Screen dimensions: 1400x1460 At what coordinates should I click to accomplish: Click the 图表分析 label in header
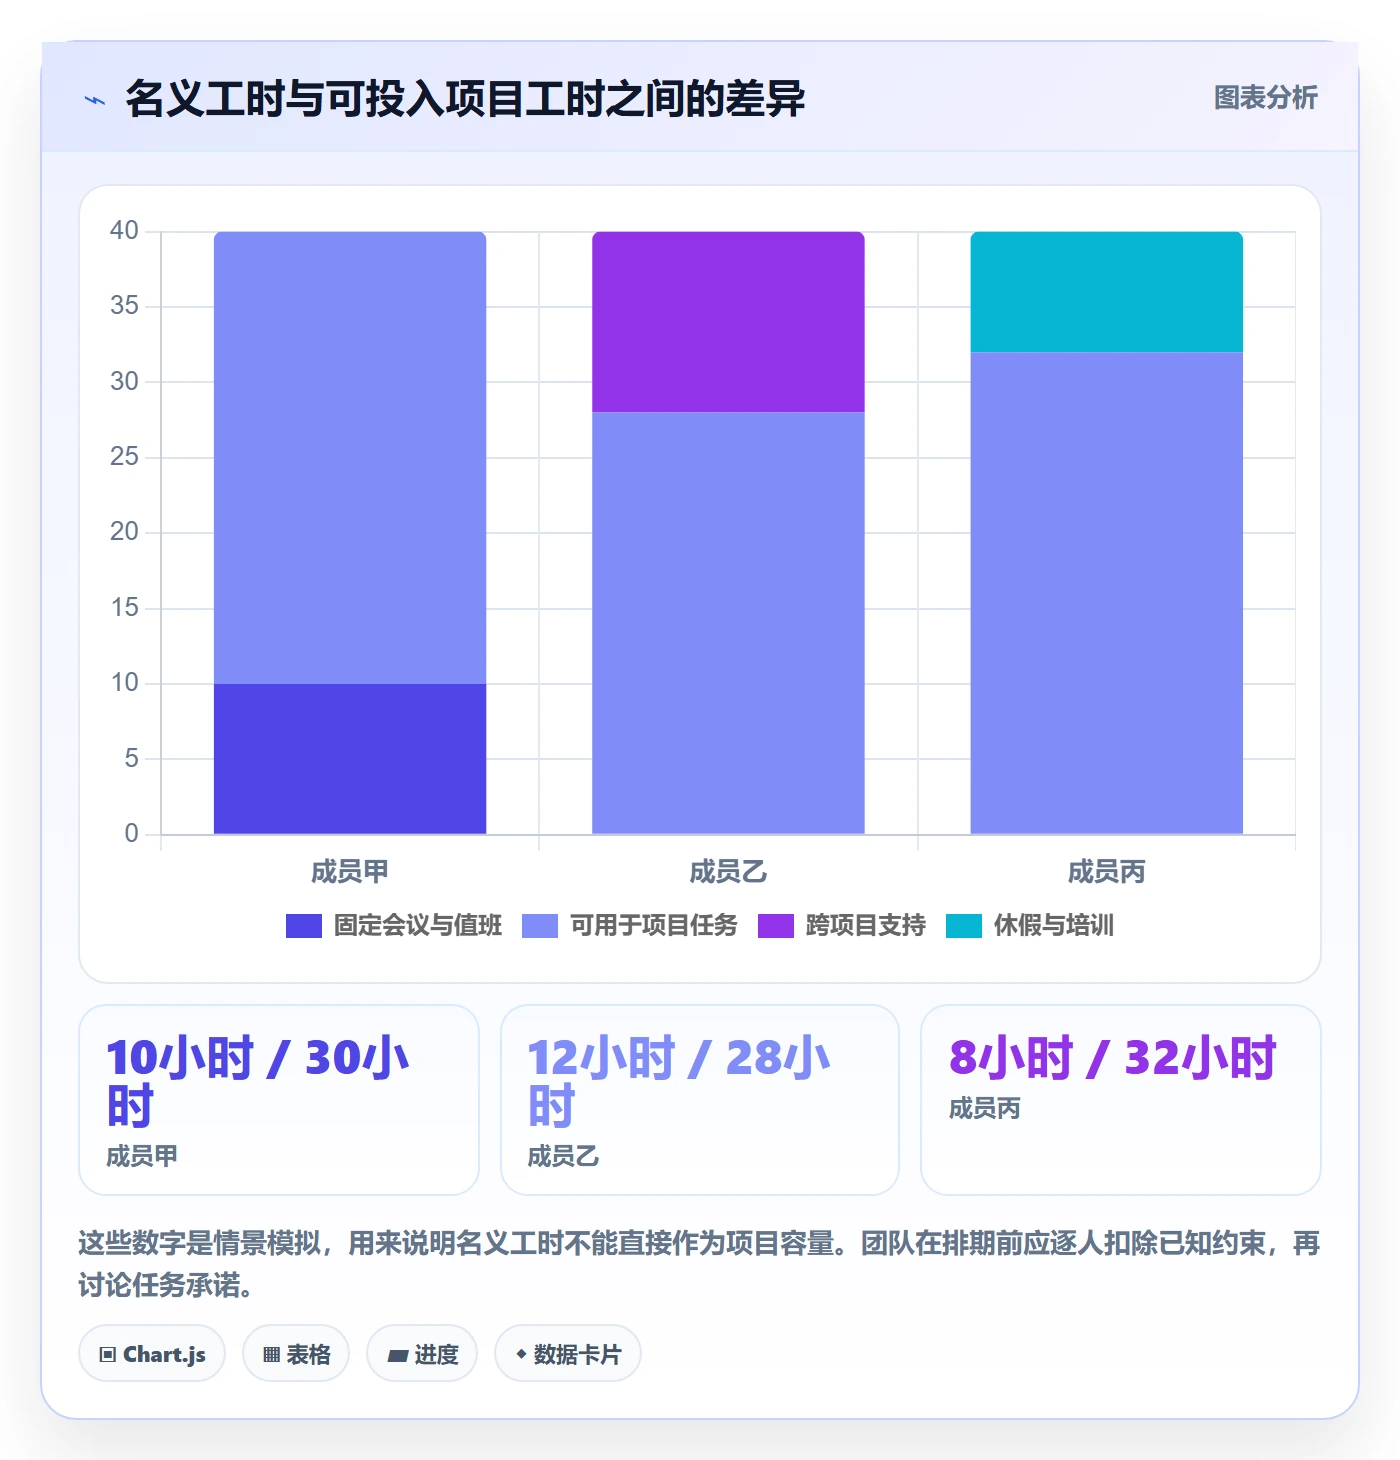[1265, 98]
